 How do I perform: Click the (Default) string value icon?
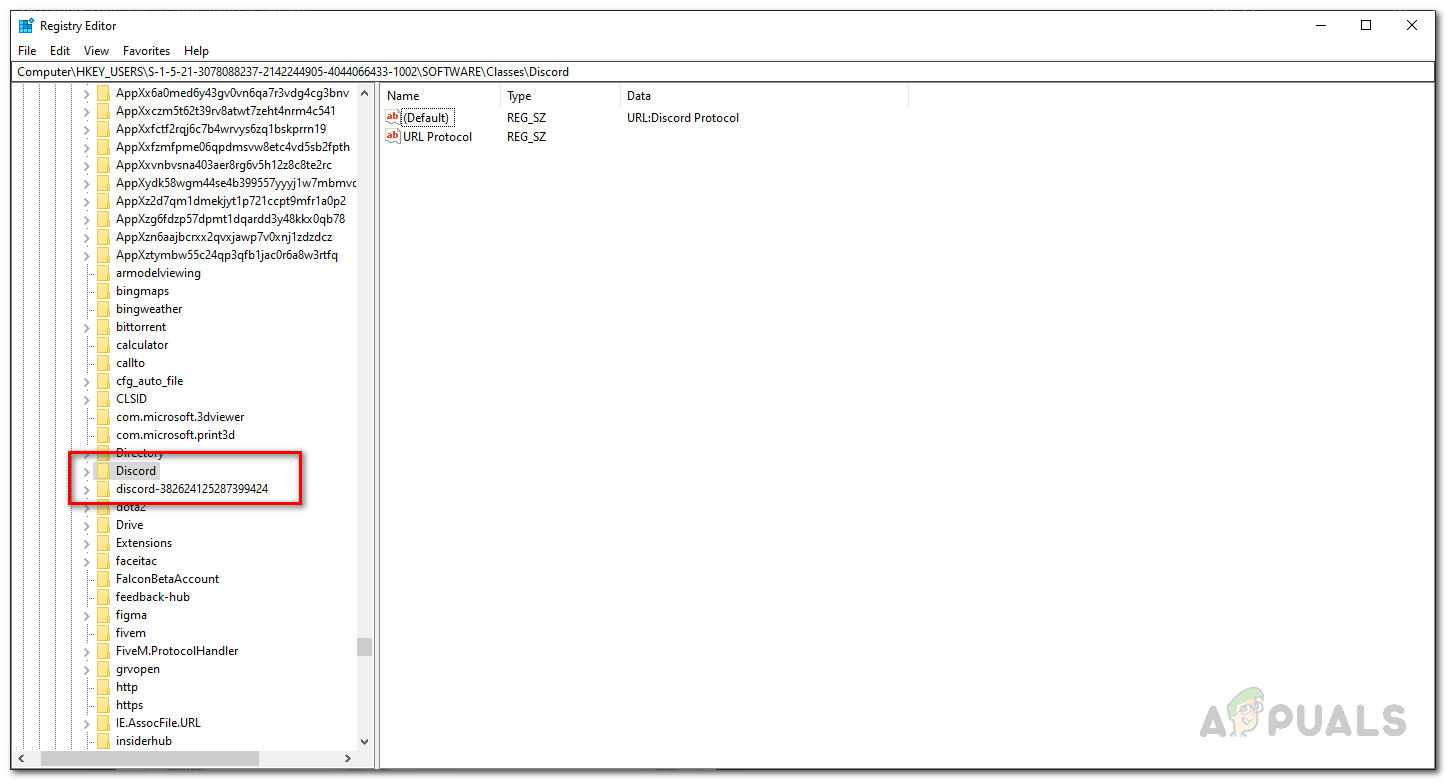pos(393,118)
